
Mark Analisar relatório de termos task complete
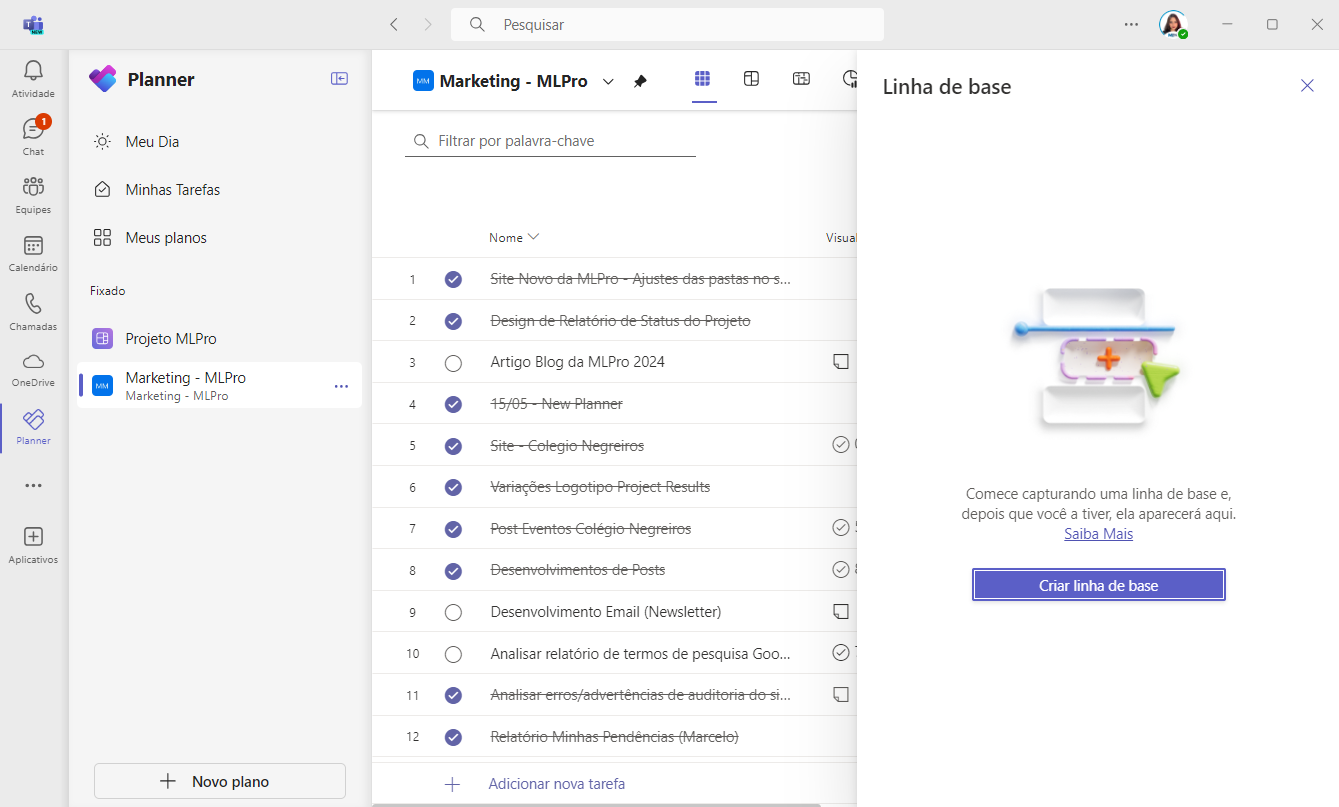pos(453,654)
